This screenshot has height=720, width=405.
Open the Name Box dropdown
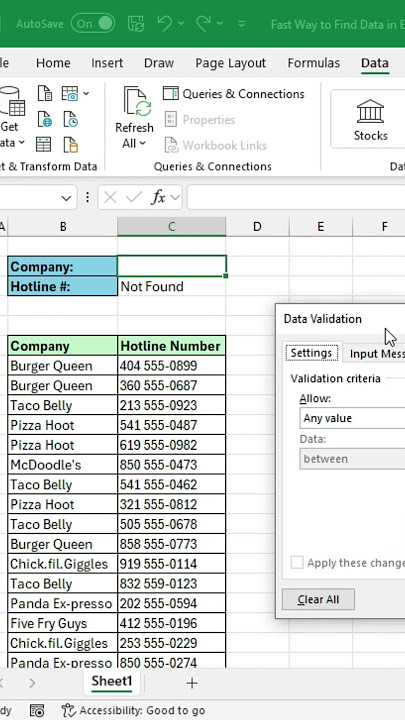tap(66, 198)
